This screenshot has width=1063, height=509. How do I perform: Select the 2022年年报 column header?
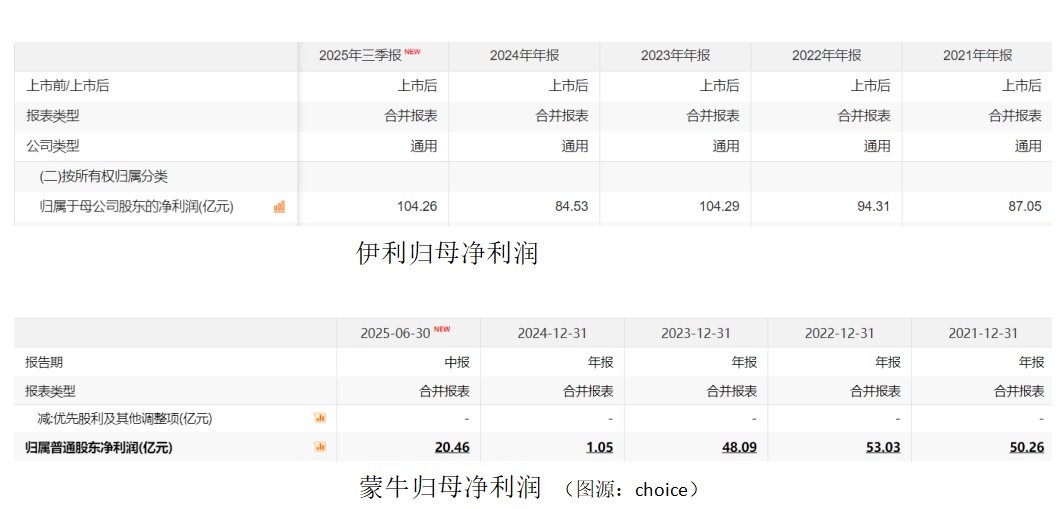826,56
